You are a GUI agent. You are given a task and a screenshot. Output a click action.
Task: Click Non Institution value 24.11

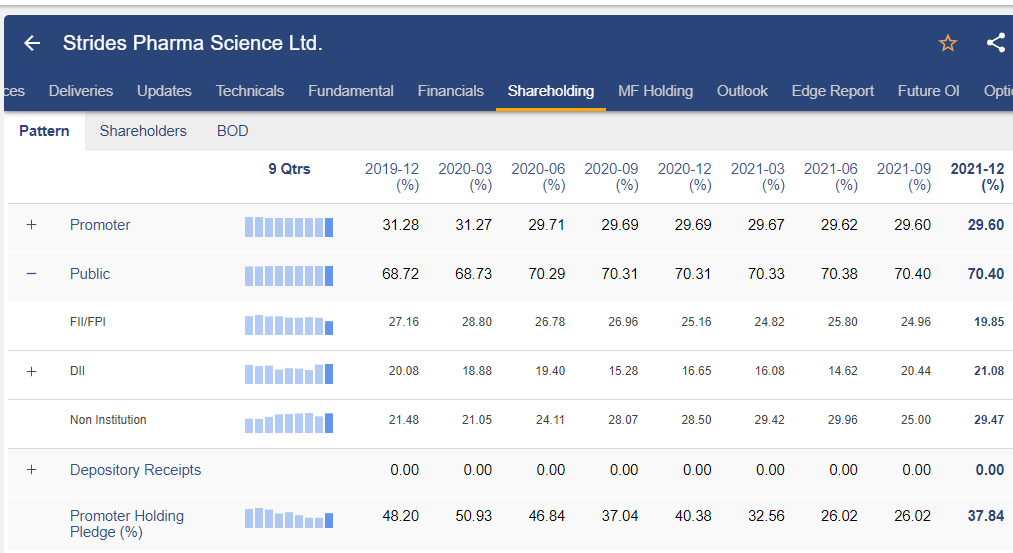550,420
